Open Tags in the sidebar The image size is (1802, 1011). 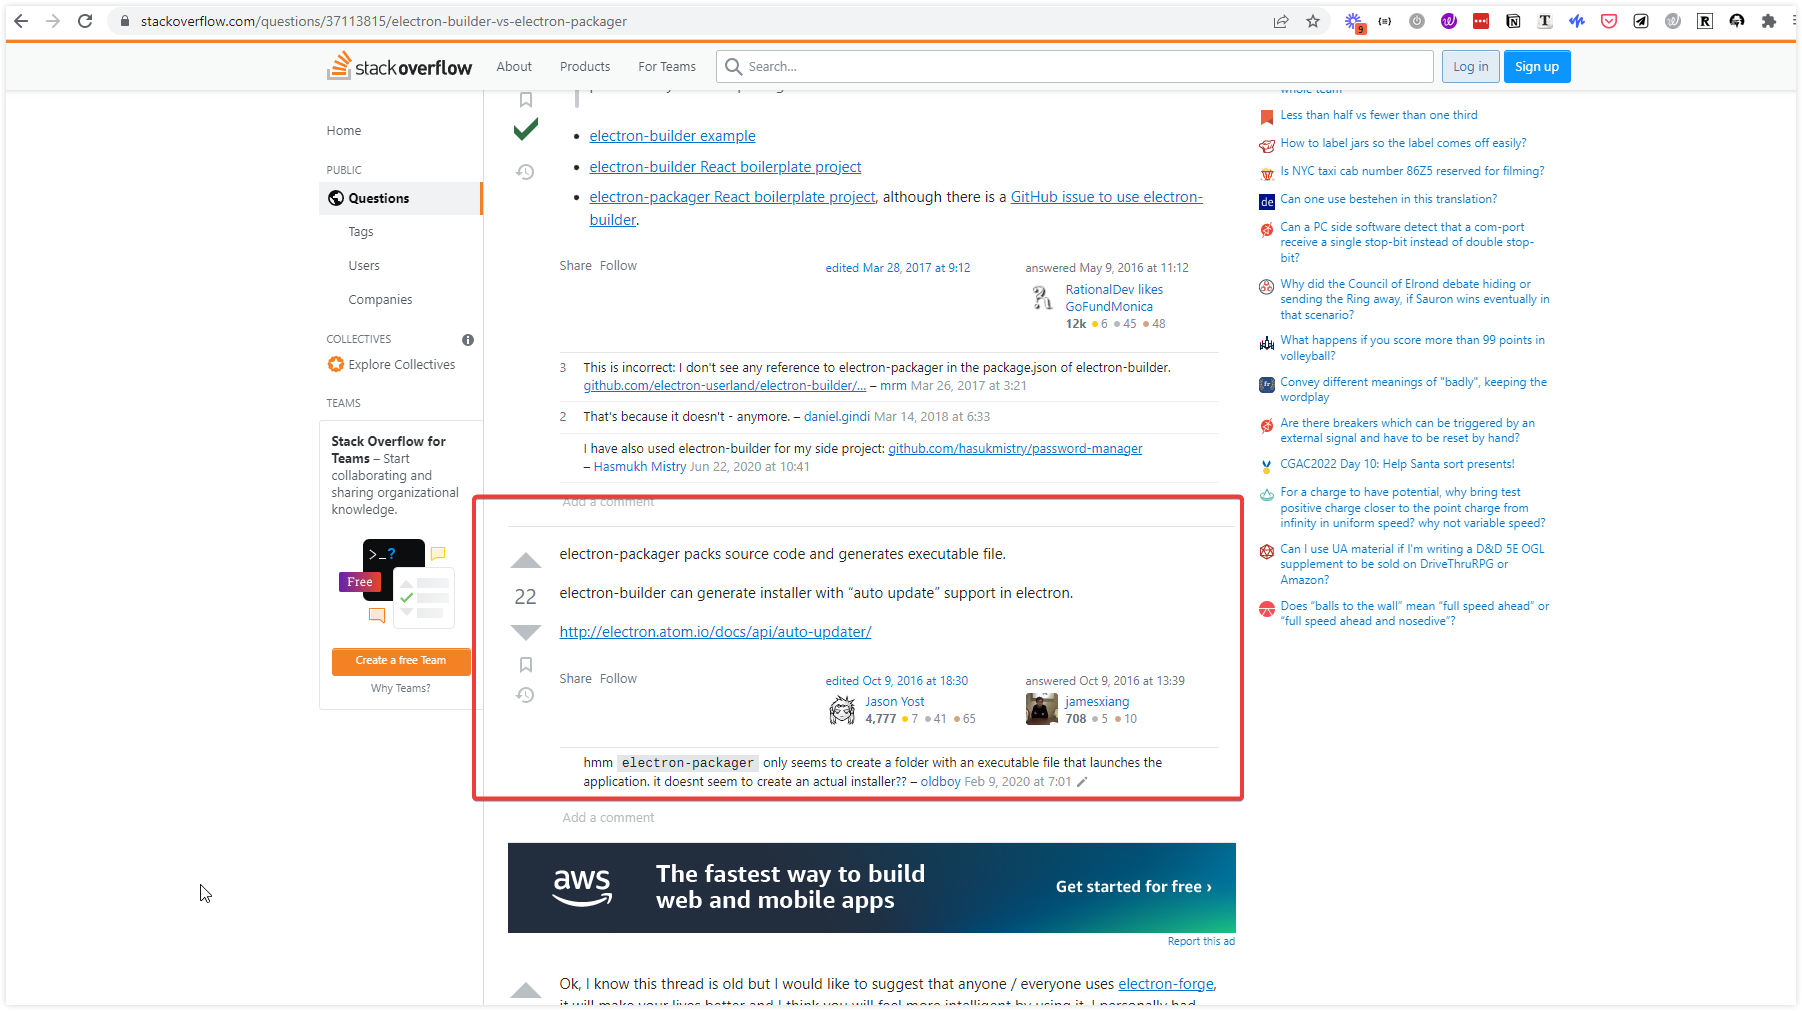(361, 232)
